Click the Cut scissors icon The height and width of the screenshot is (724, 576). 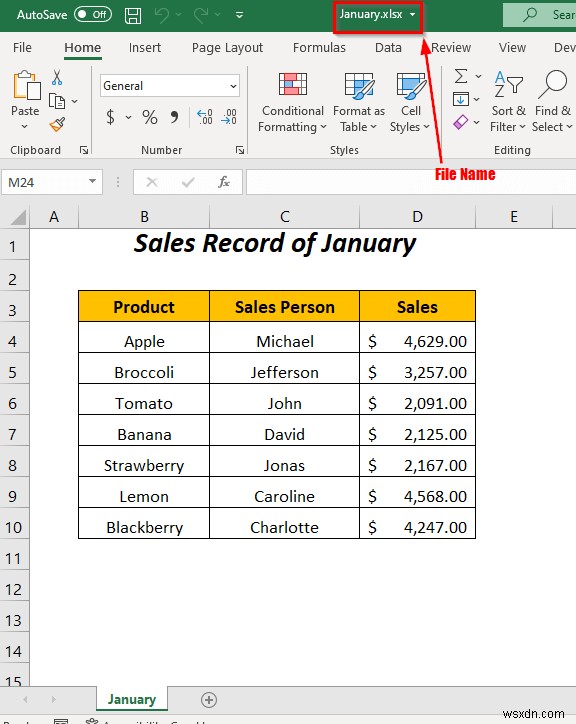57,78
